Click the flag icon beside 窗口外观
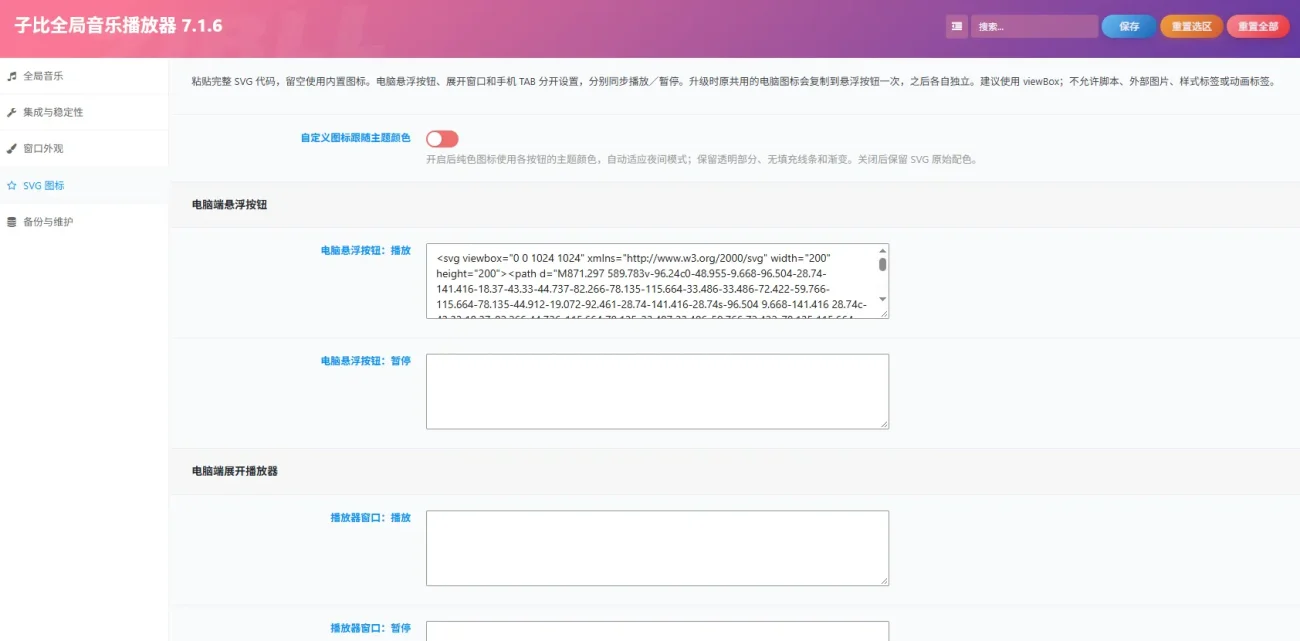The height and width of the screenshot is (641, 1300). 12,148
